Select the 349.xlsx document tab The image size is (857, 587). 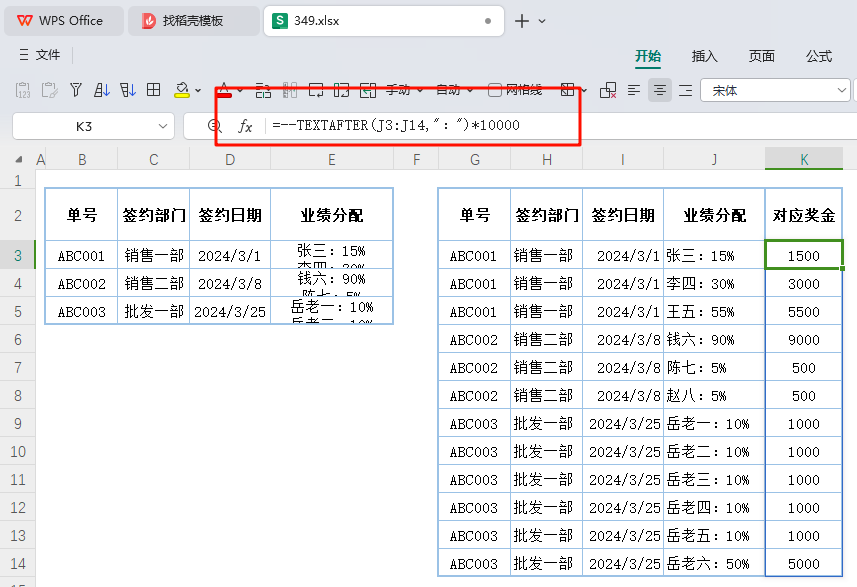[x=383, y=21]
